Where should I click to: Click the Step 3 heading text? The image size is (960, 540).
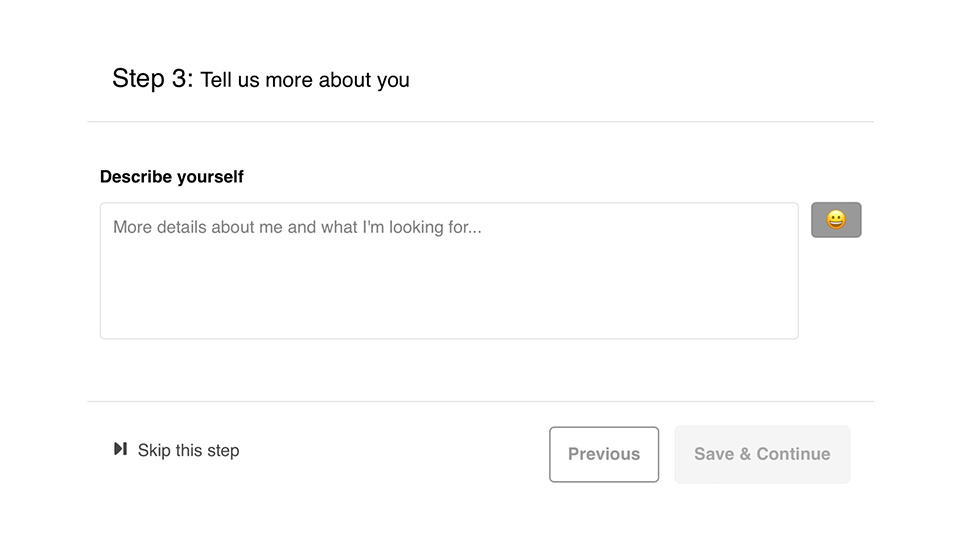point(260,79)
